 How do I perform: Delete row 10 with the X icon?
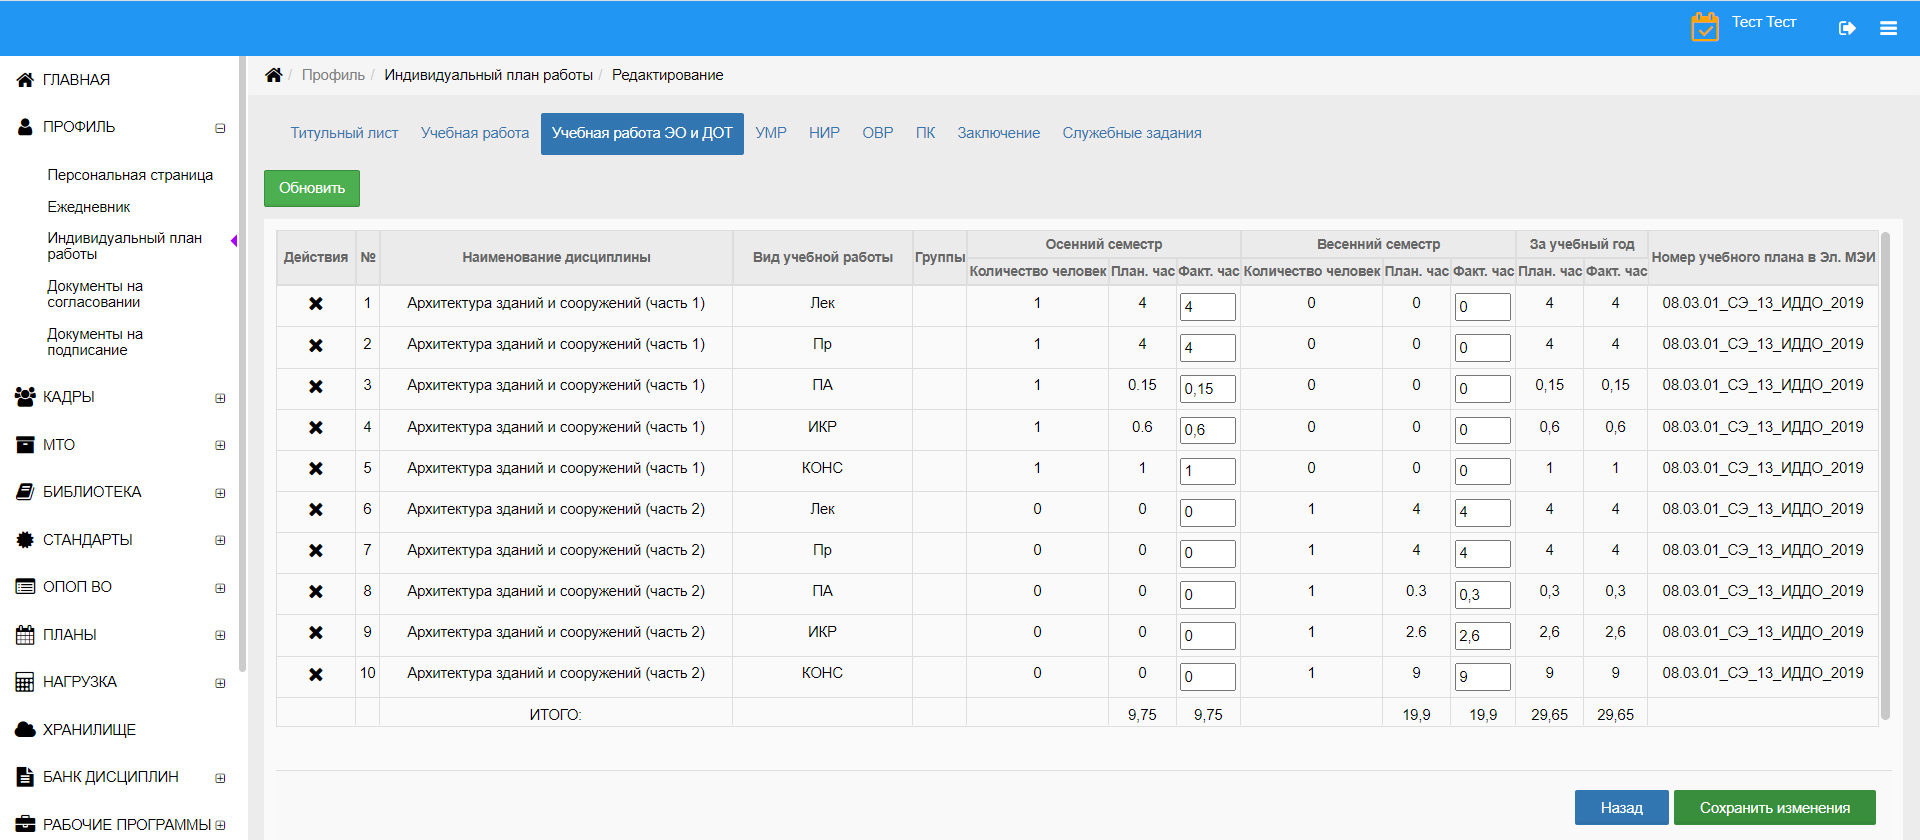(316, 675)
